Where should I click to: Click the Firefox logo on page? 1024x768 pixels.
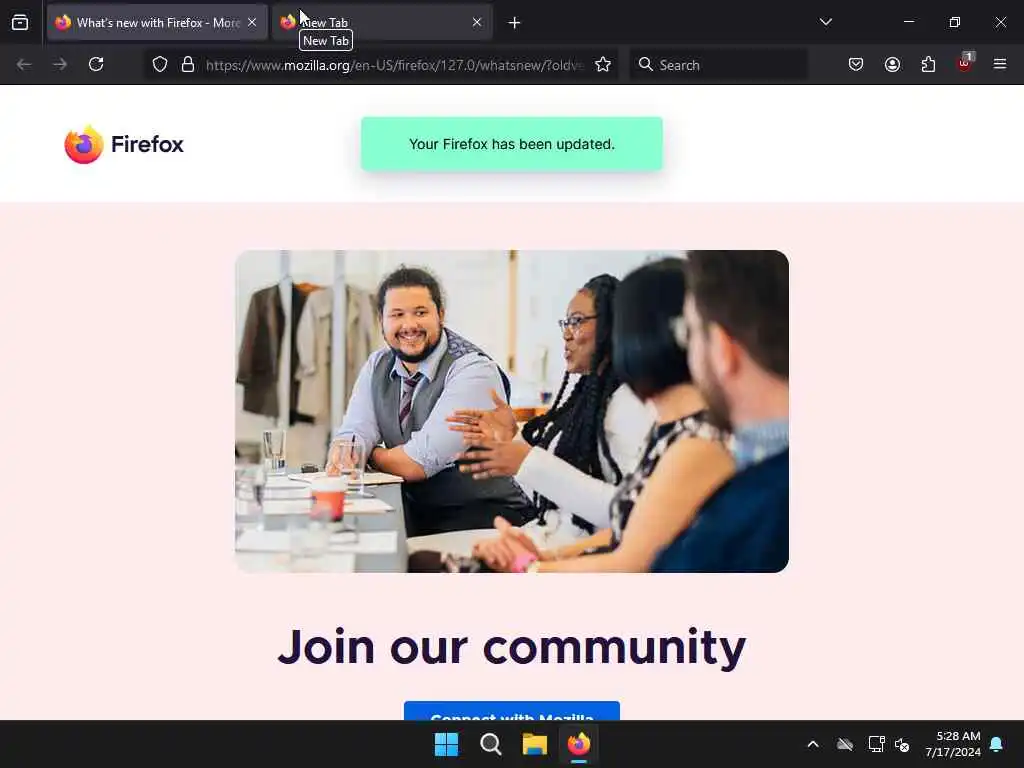[124, 144]
